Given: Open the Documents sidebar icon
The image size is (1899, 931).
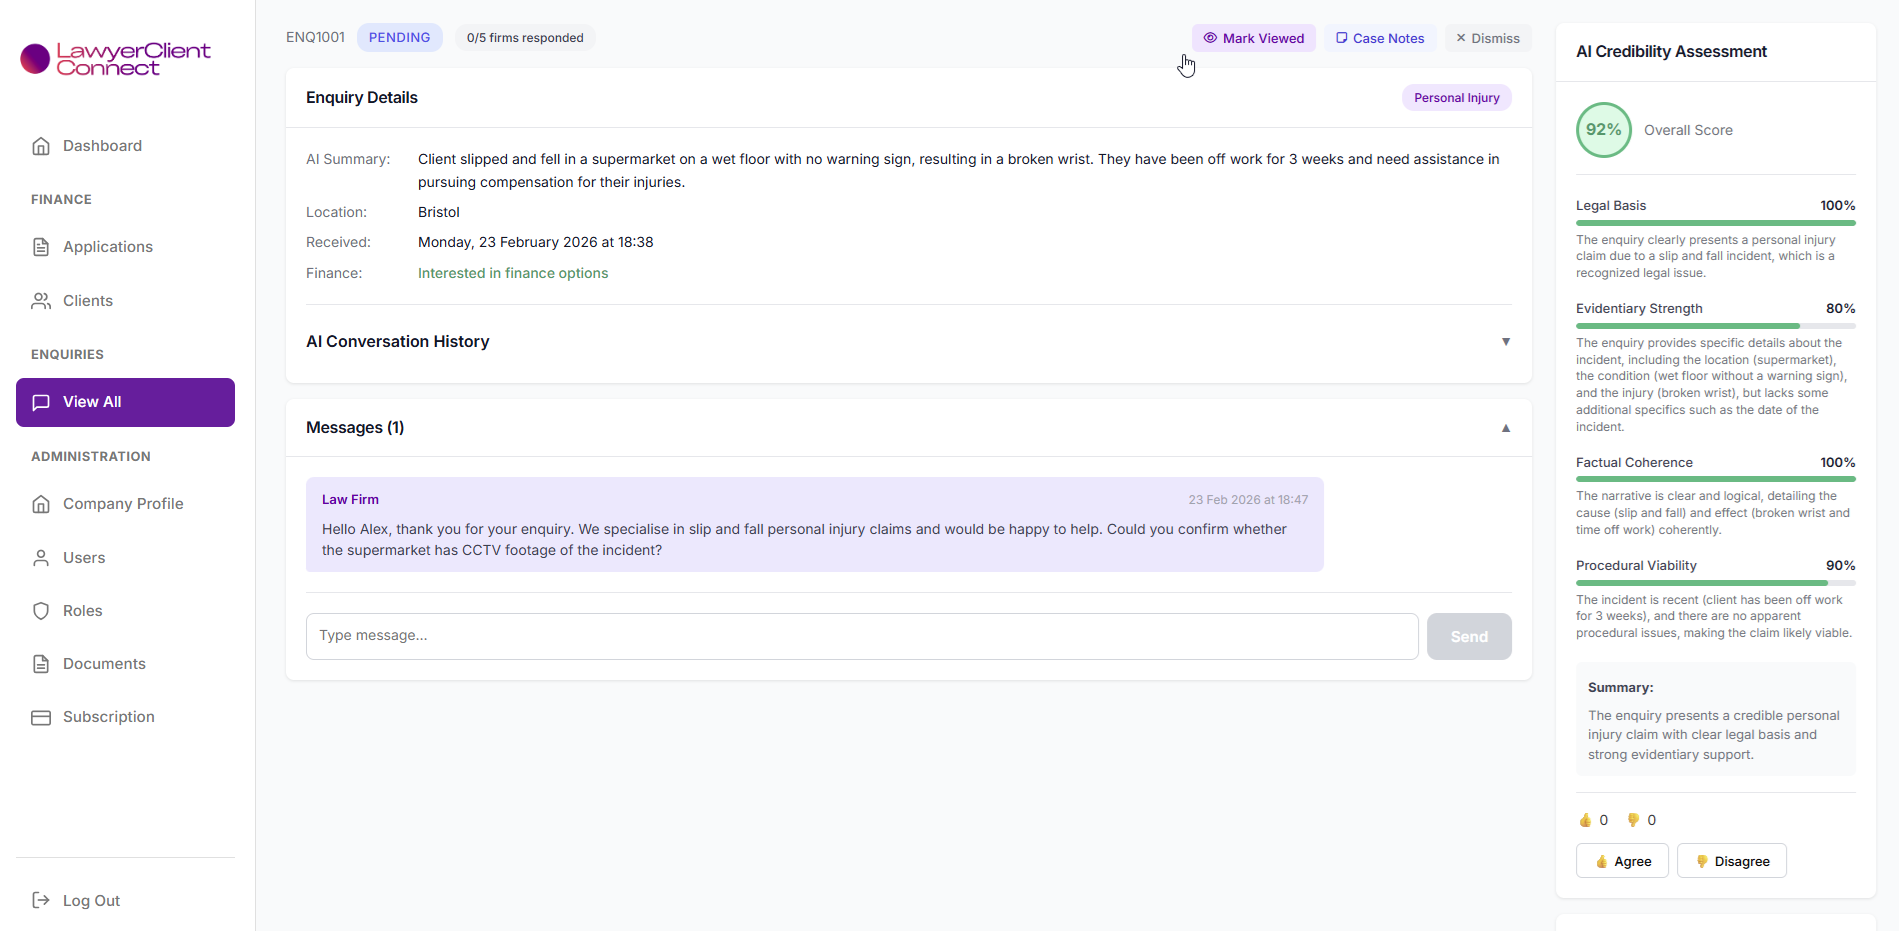Looking at the screenshot, I should pos(41,663).
